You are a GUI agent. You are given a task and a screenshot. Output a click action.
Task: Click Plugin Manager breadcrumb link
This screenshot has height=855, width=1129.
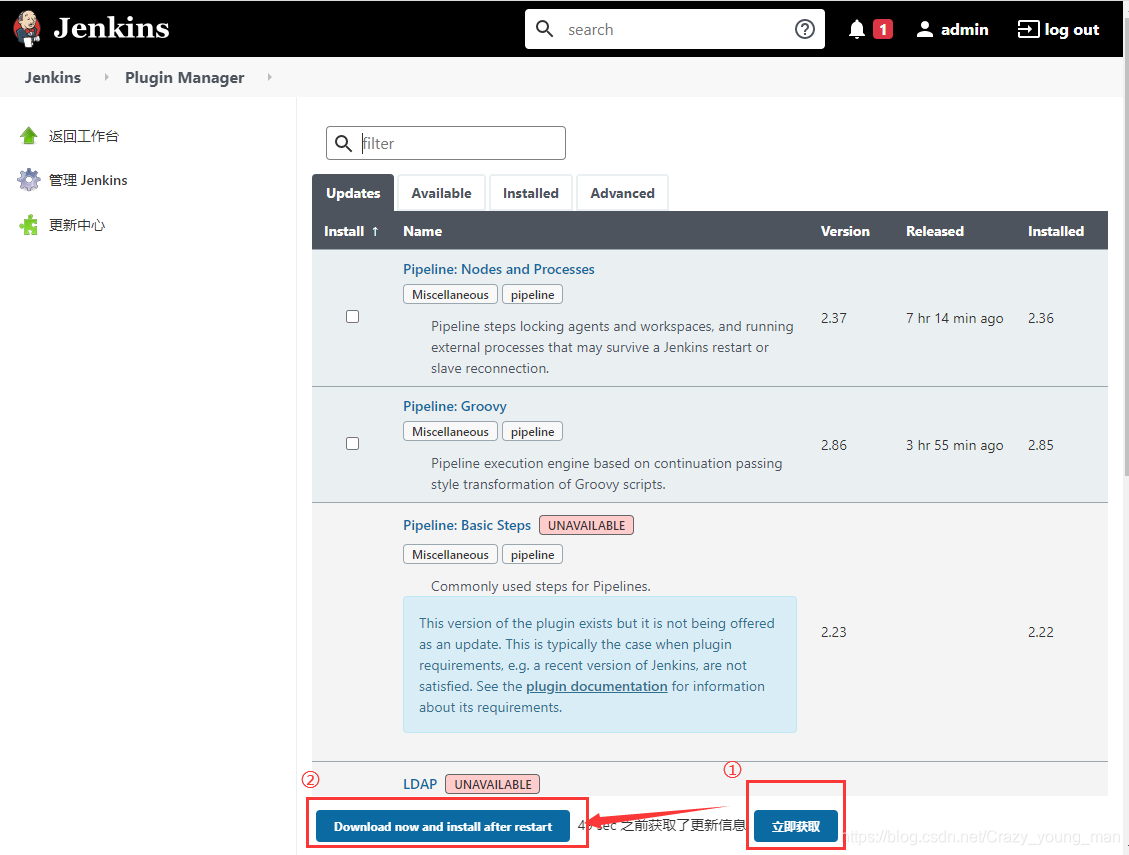coord(184,77)
